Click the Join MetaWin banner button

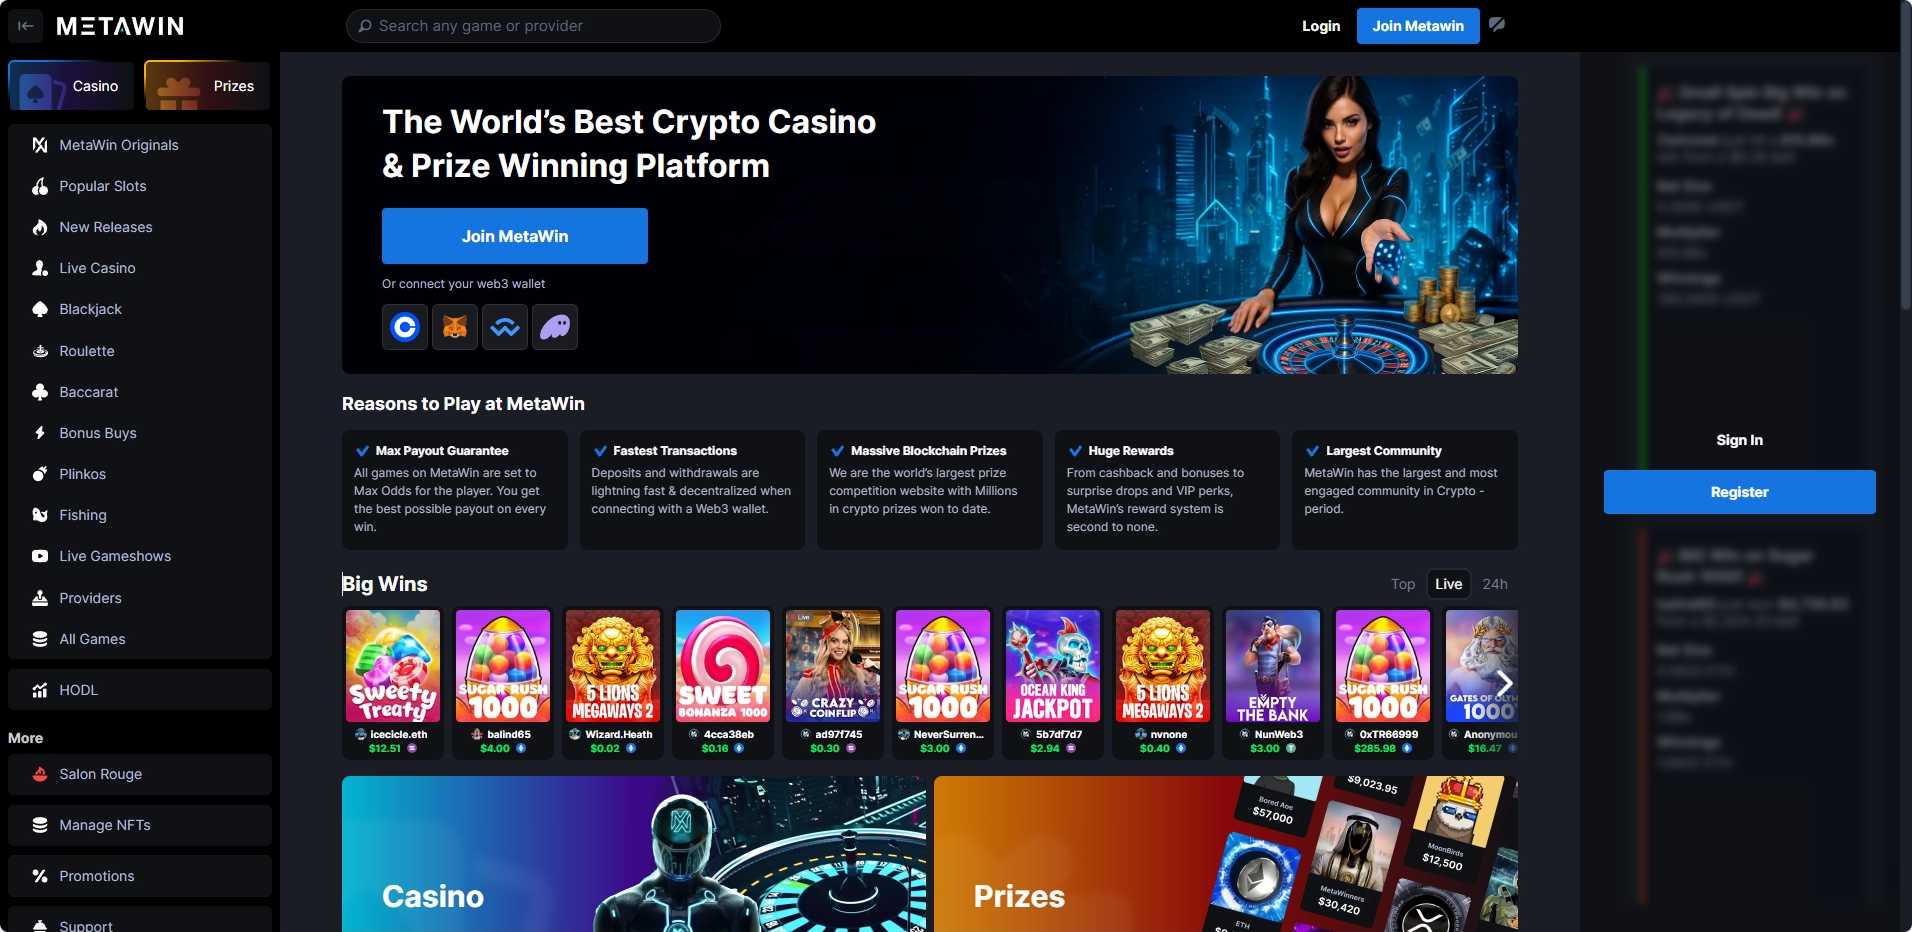[515, 236]
